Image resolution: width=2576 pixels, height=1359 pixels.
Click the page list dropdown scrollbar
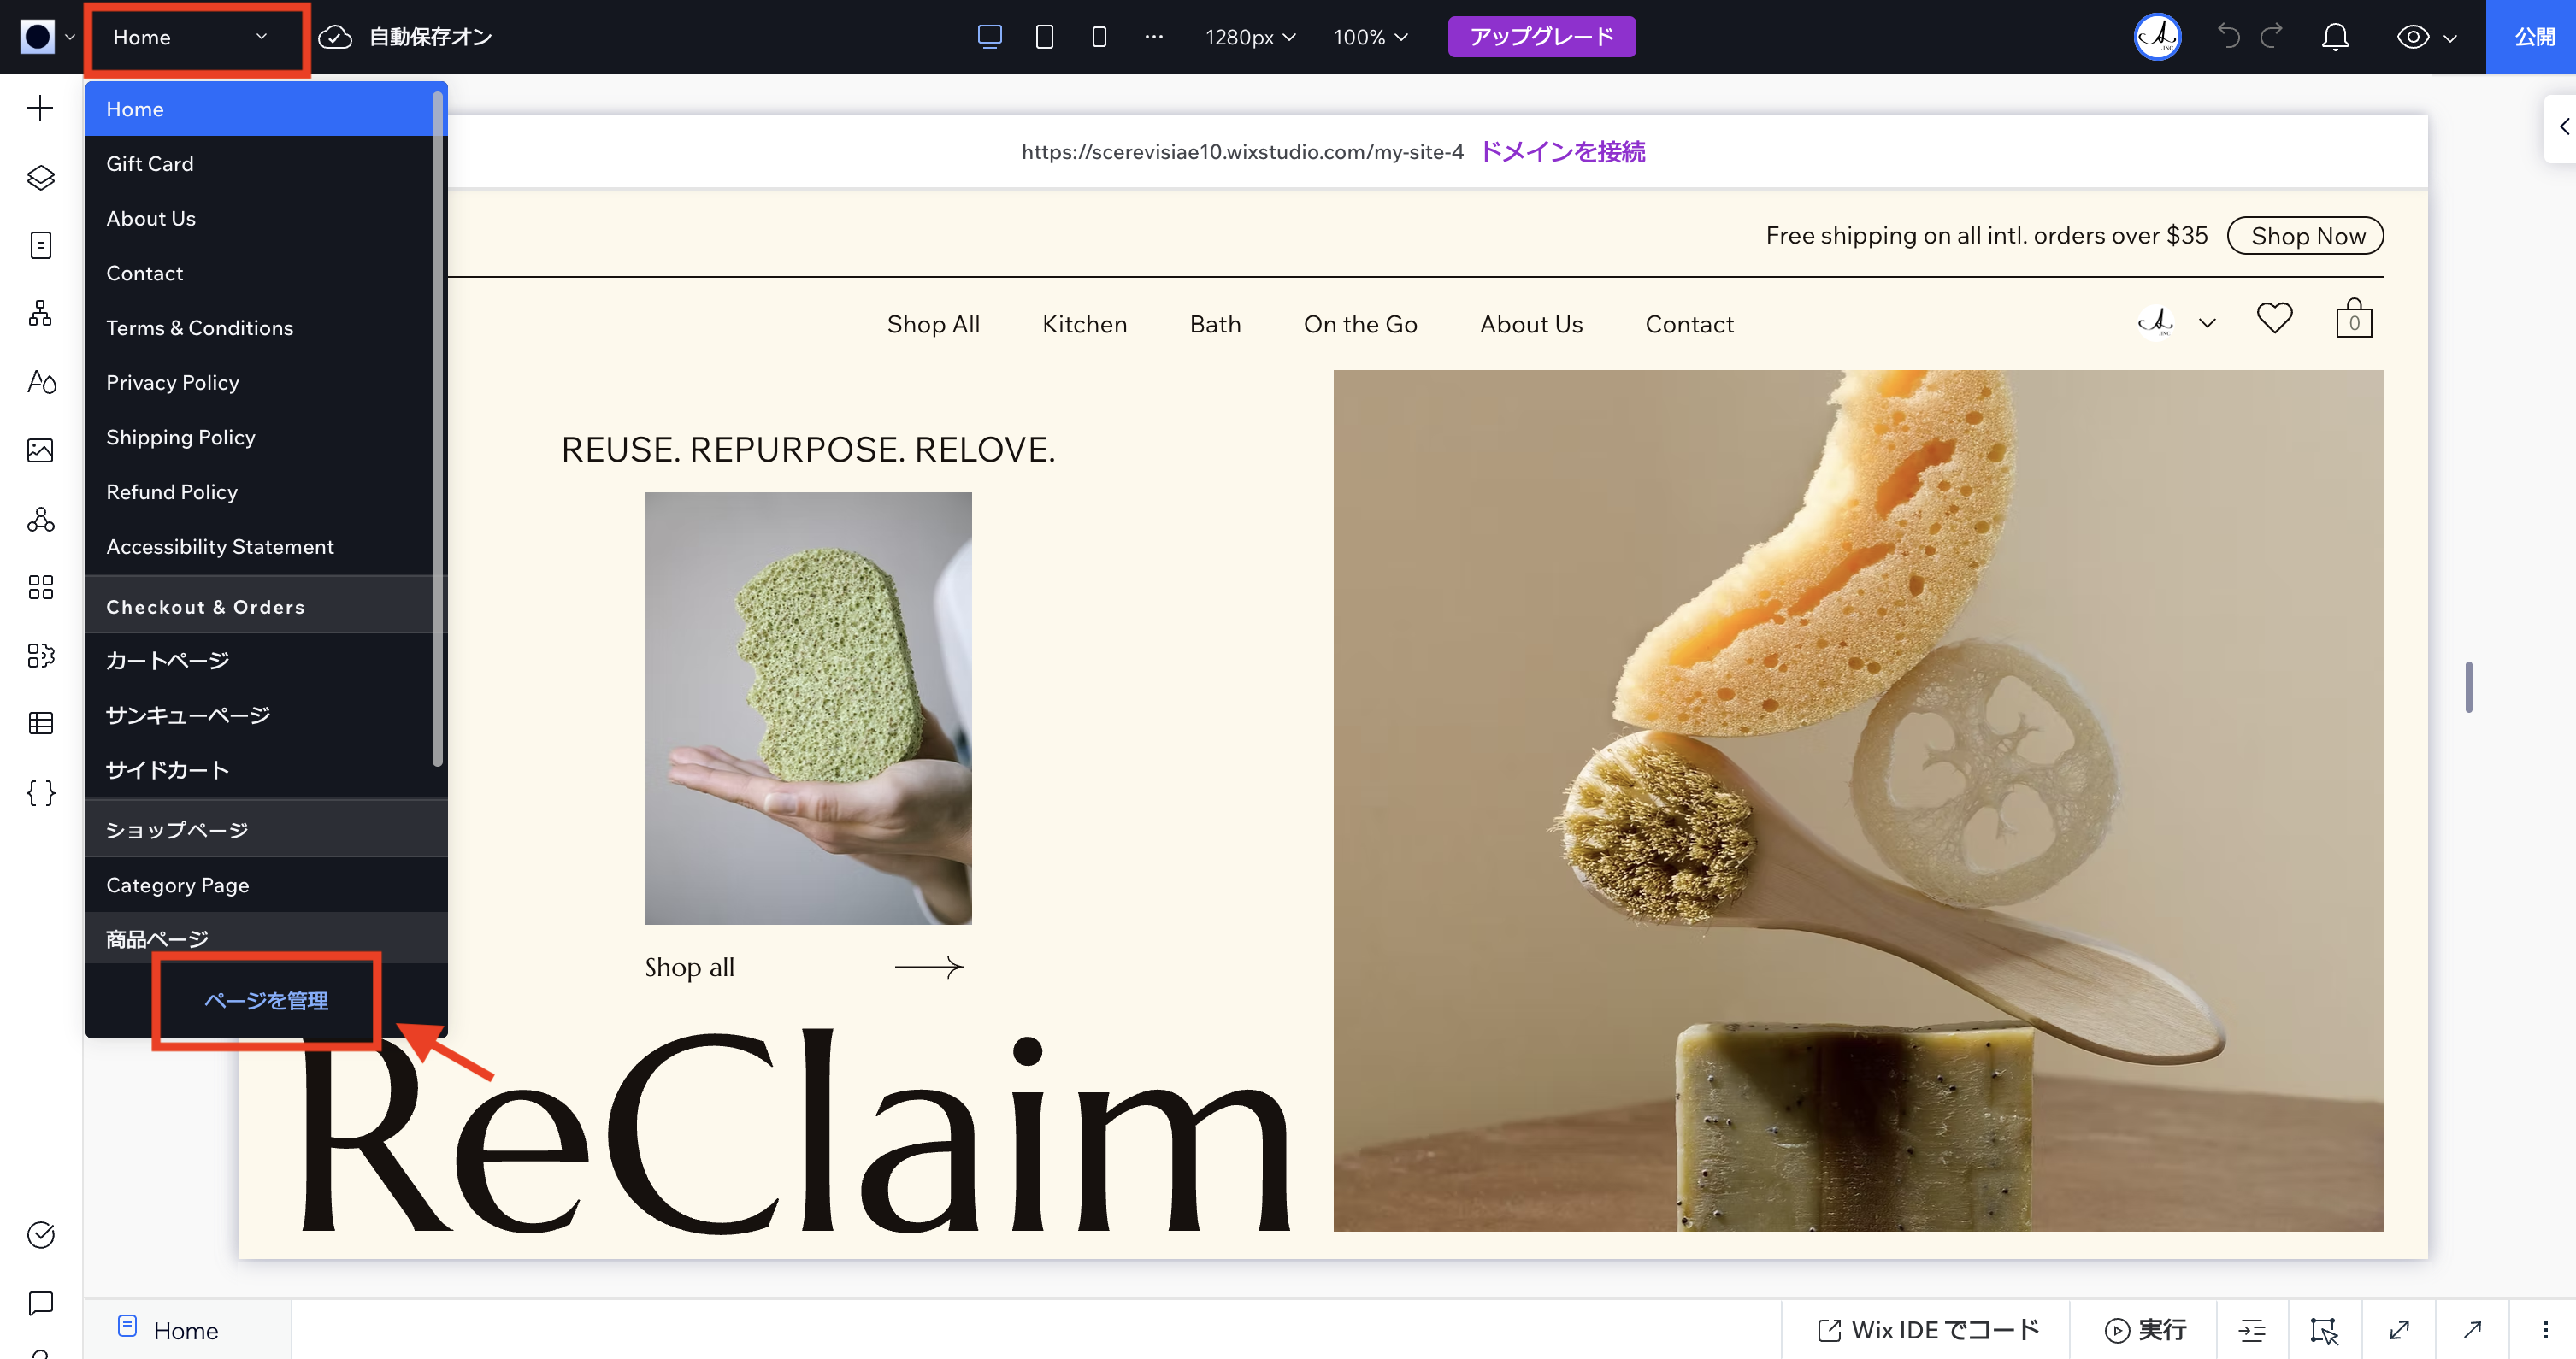437,430
